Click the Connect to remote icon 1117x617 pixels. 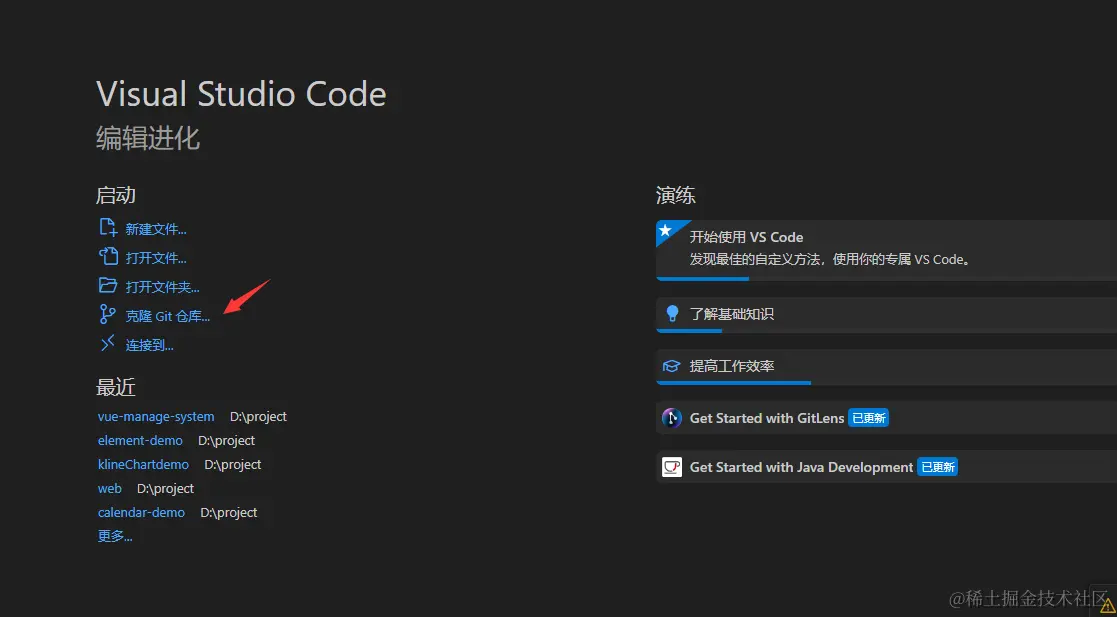point(108,343)
